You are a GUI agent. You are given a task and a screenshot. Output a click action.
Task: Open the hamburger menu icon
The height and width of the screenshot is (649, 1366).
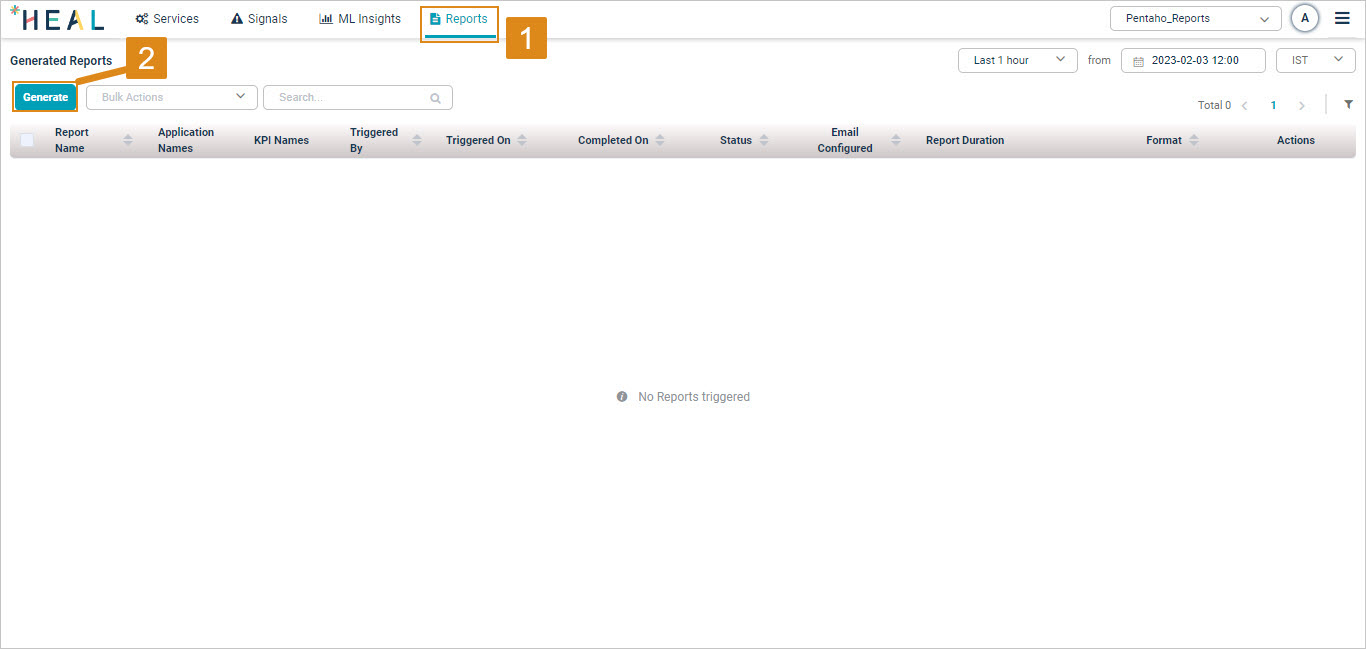pyautogui.click(x=1342, y=18)
